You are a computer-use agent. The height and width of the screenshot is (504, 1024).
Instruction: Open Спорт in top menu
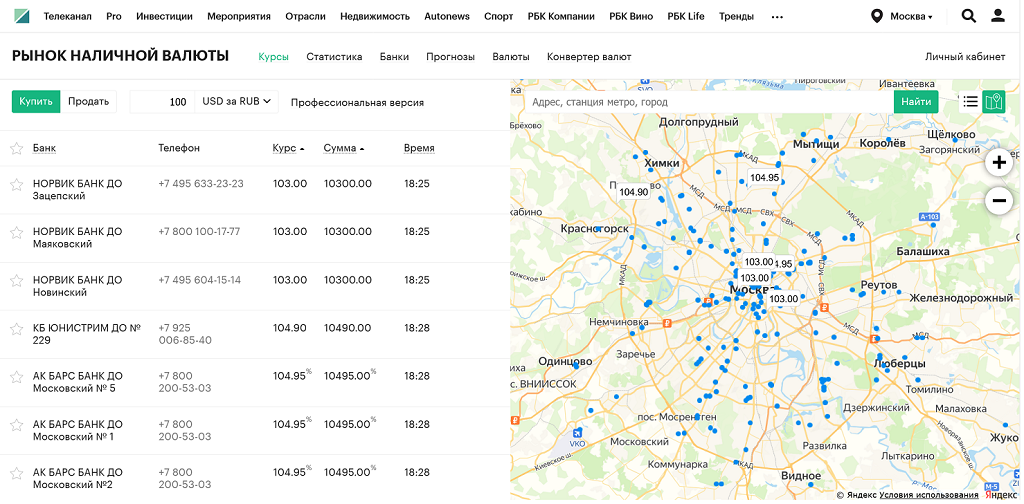click(499, 16)
